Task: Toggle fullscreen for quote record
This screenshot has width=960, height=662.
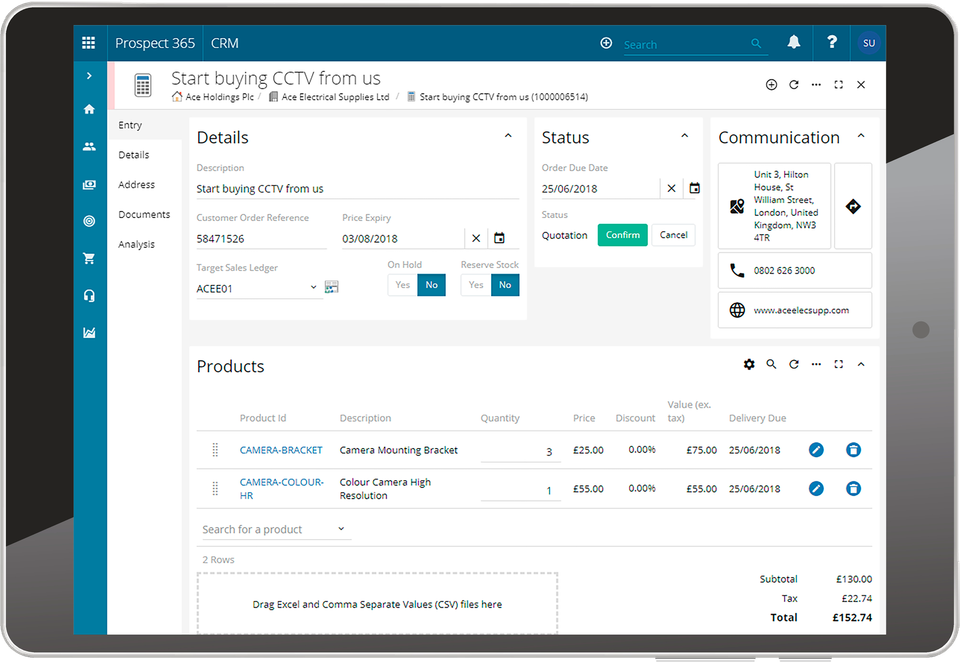Action: click(839, 85)
